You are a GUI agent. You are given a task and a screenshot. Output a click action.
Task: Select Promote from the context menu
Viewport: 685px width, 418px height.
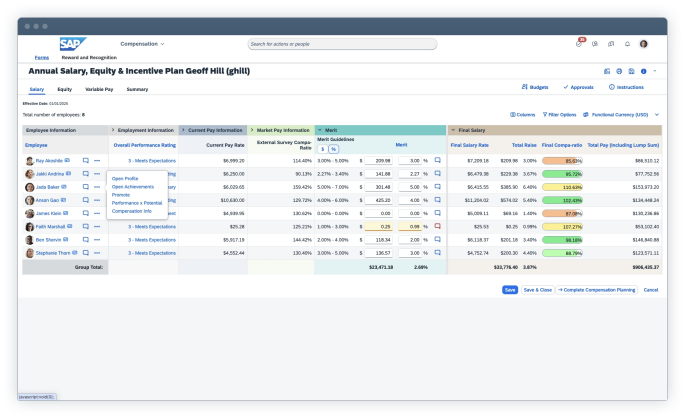pos(121,195)
